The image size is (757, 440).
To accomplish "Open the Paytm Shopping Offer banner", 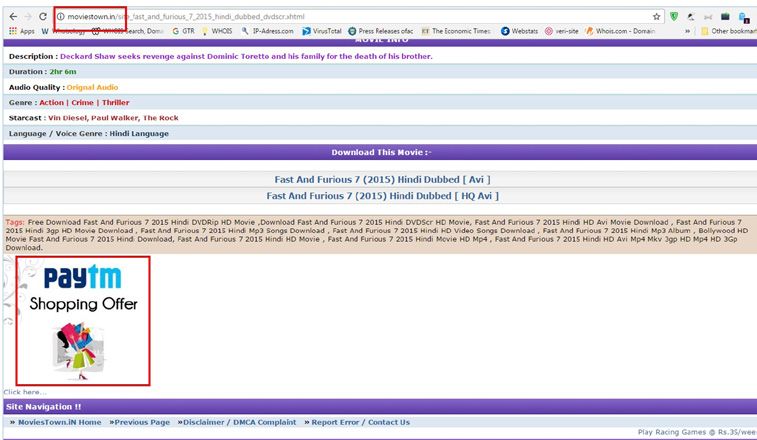I will click(x=83, y=321).
